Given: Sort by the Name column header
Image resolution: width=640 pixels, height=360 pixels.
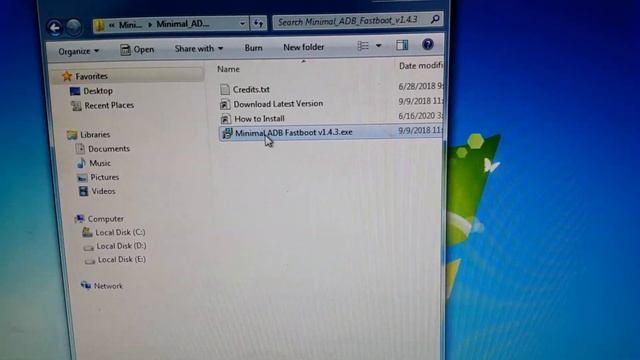Looking at the screenshot, I should point(228,69).
